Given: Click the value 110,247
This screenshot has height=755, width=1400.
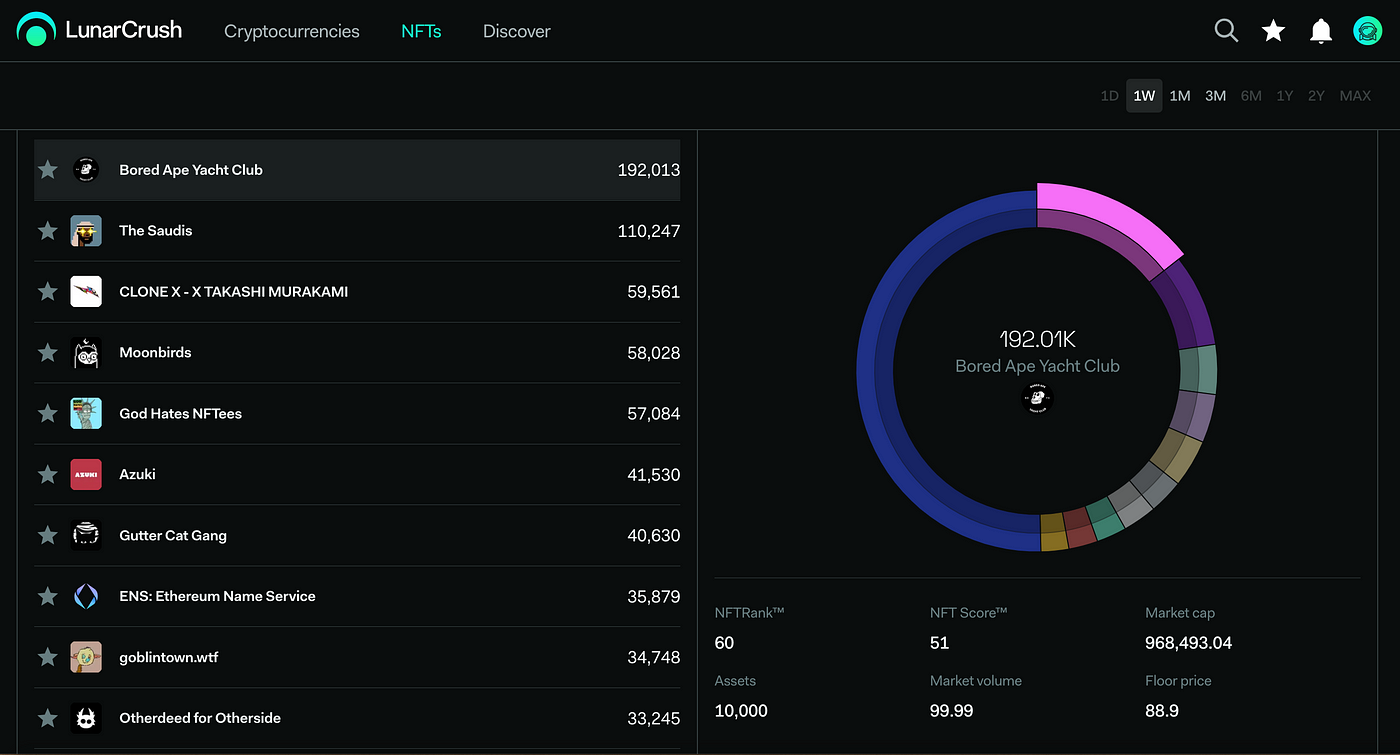Looking at the screenshot, I should 649,231.
